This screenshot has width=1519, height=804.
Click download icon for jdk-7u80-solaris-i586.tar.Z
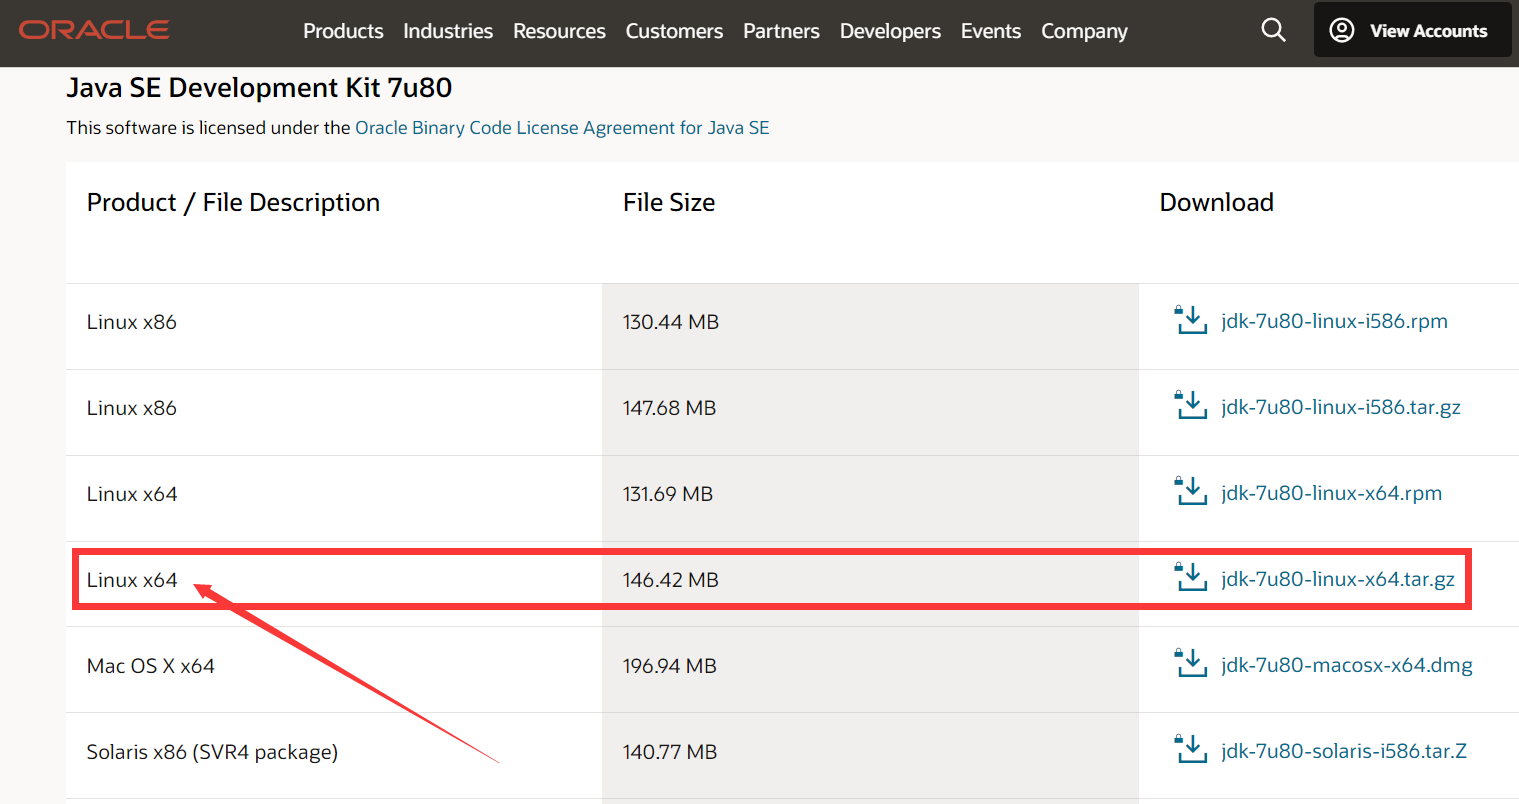click(1190, 750)
